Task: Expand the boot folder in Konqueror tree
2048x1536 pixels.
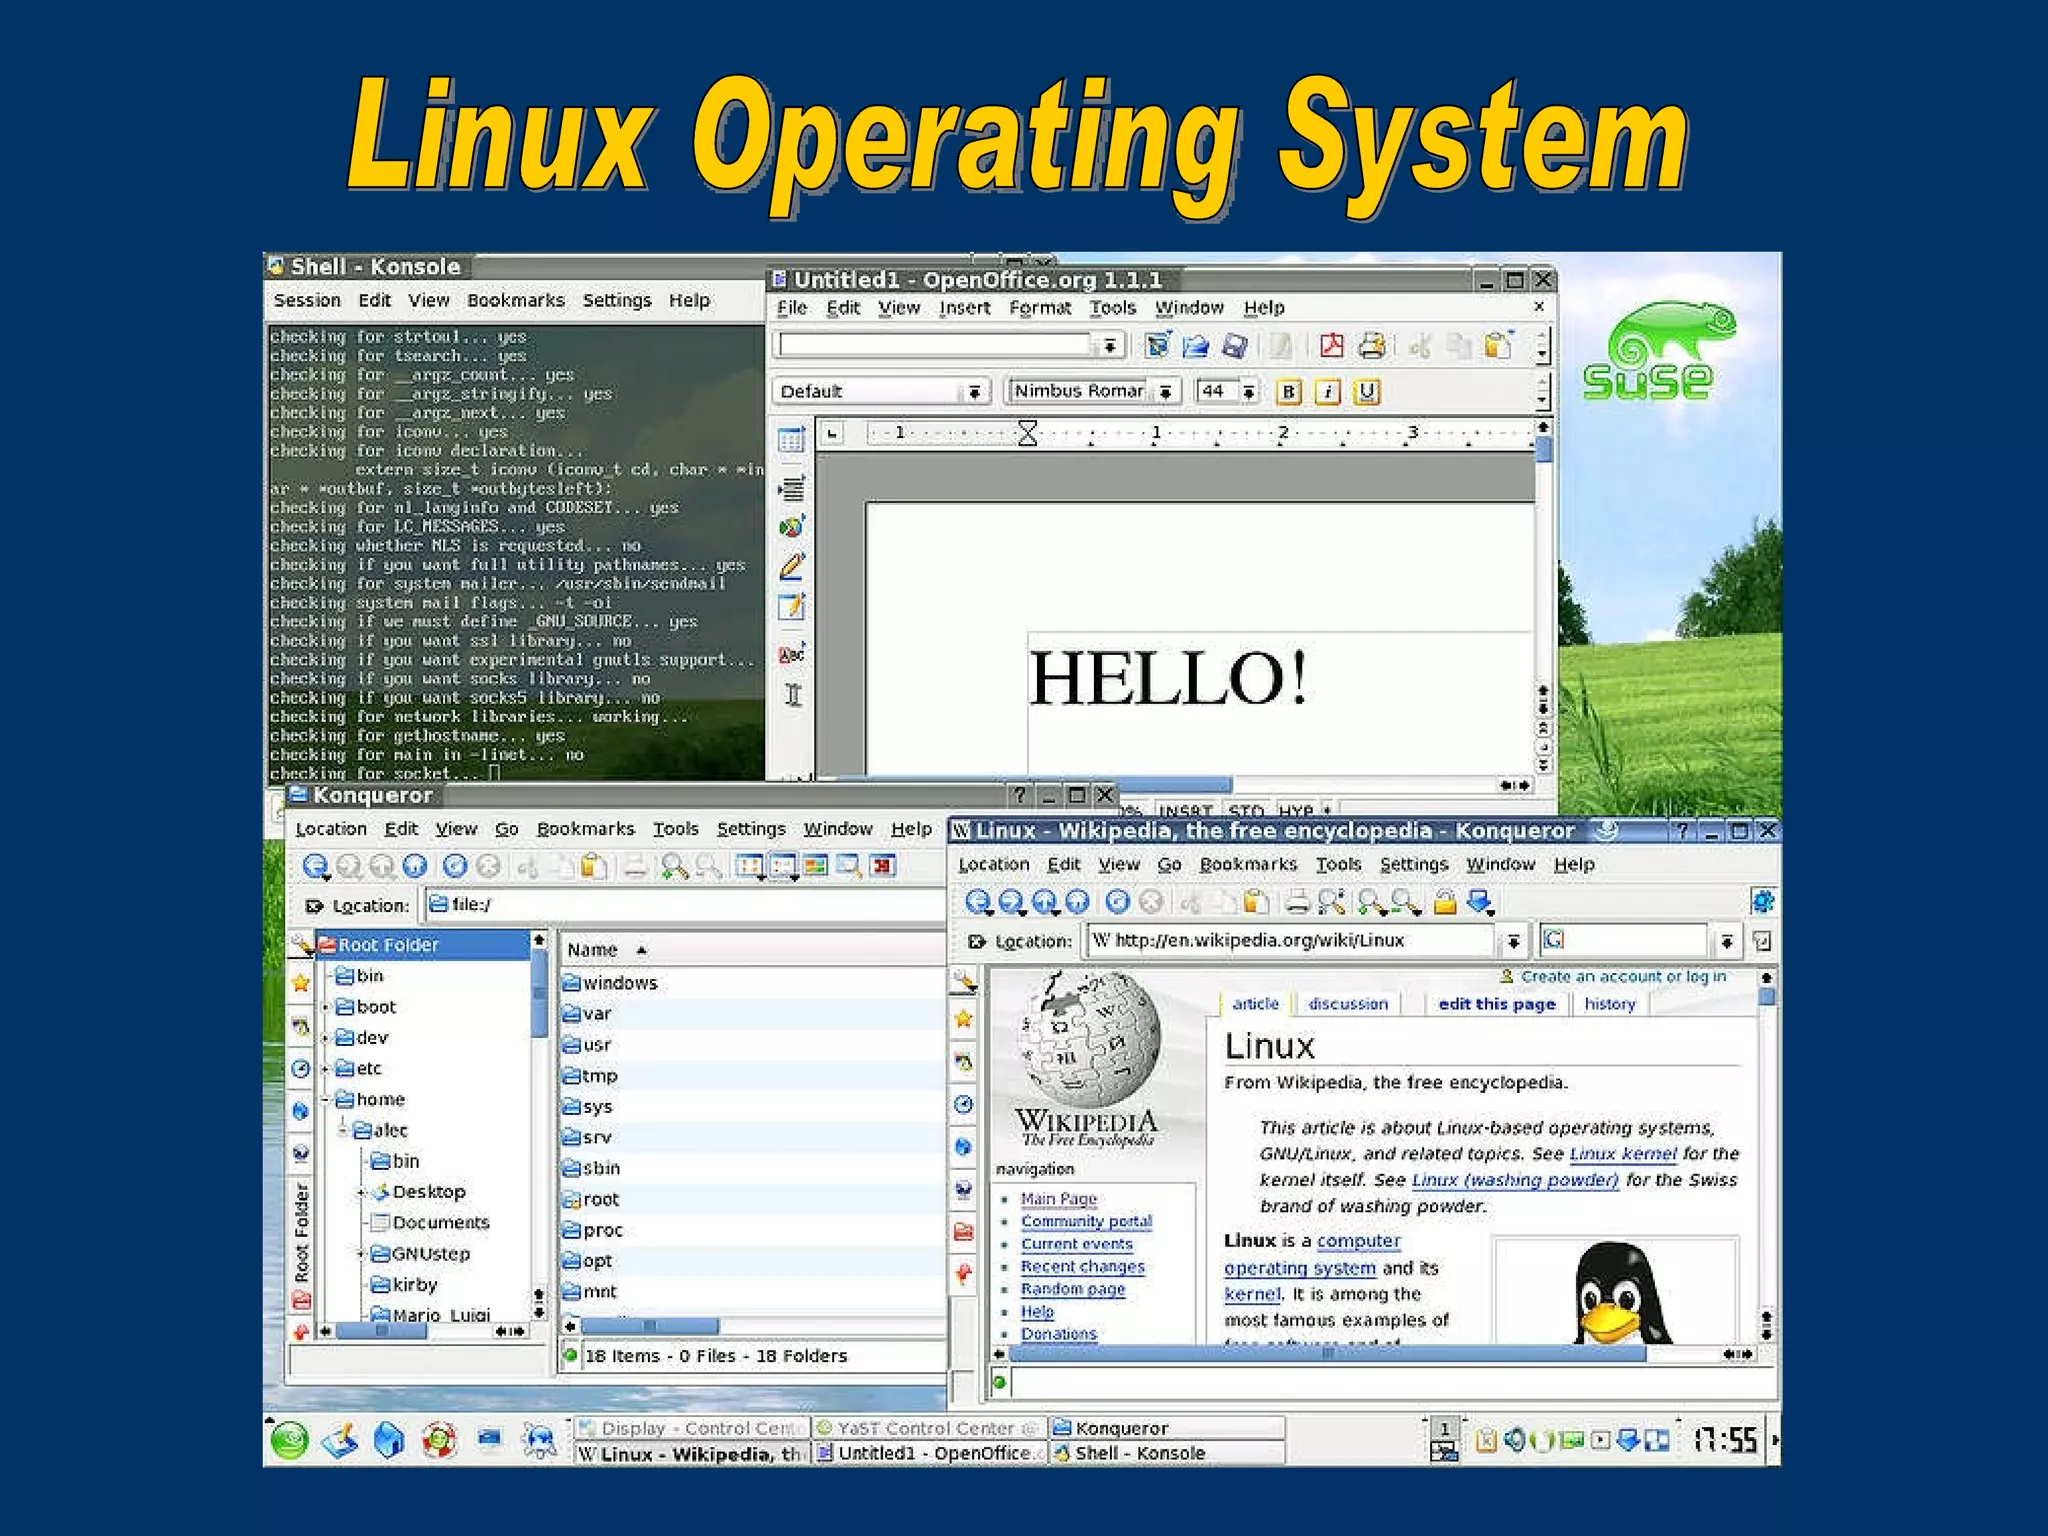Action: pyautogui.click(x=326, y=1007)
